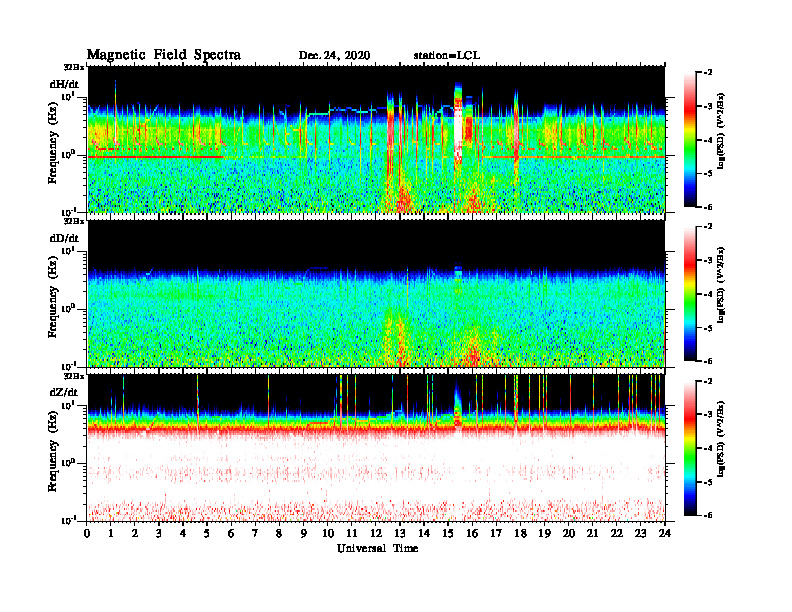Open the dH/dt spectrogram plot
The height and width of the screenshot is (612, 792).
pyautogui.click(x=376, y=139)
